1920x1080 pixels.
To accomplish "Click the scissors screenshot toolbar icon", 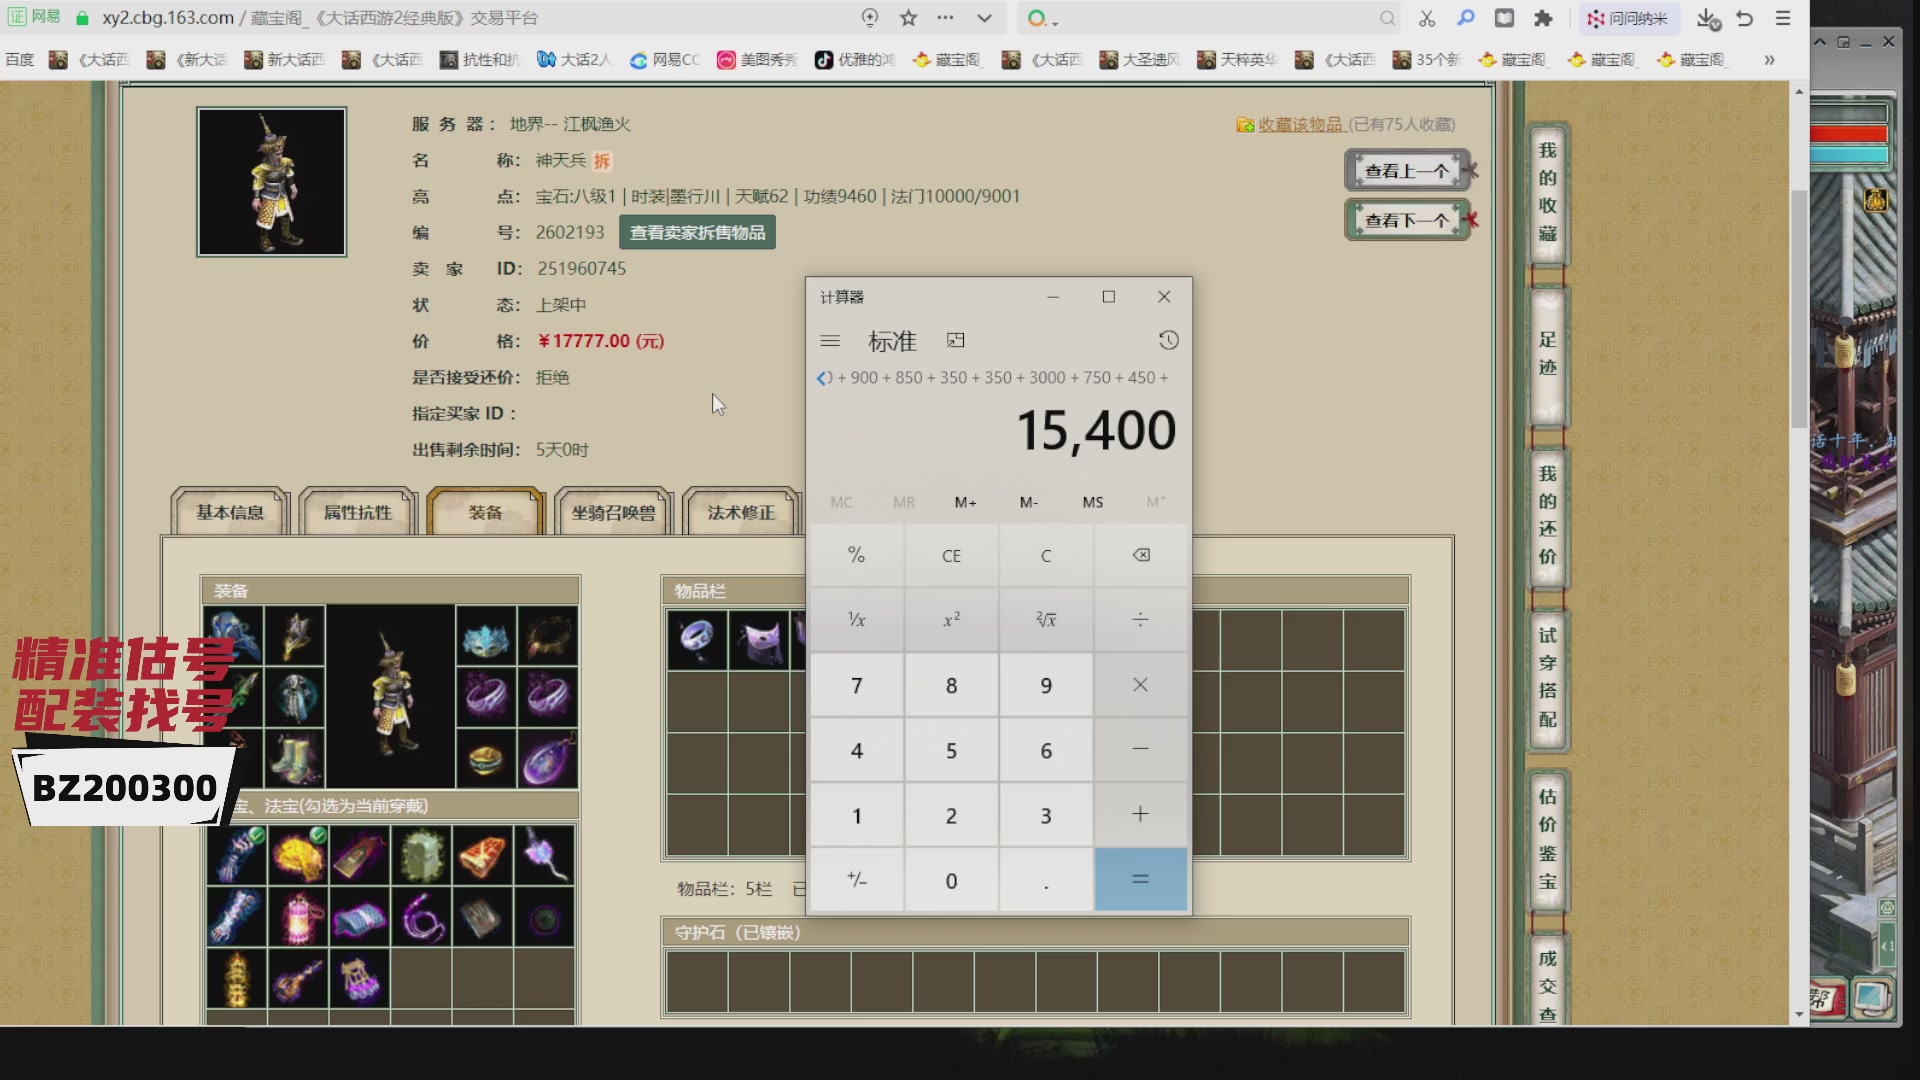I will tap(1427, 18).
